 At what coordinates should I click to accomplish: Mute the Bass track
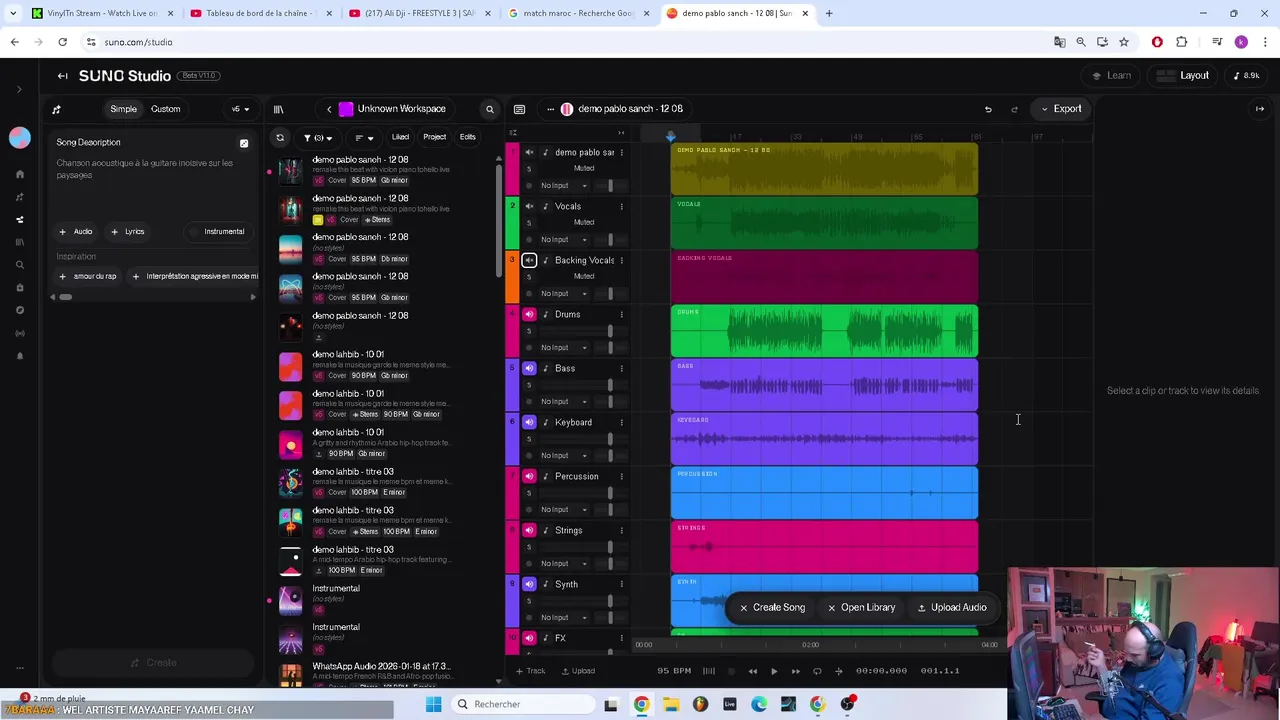point(529,368)
